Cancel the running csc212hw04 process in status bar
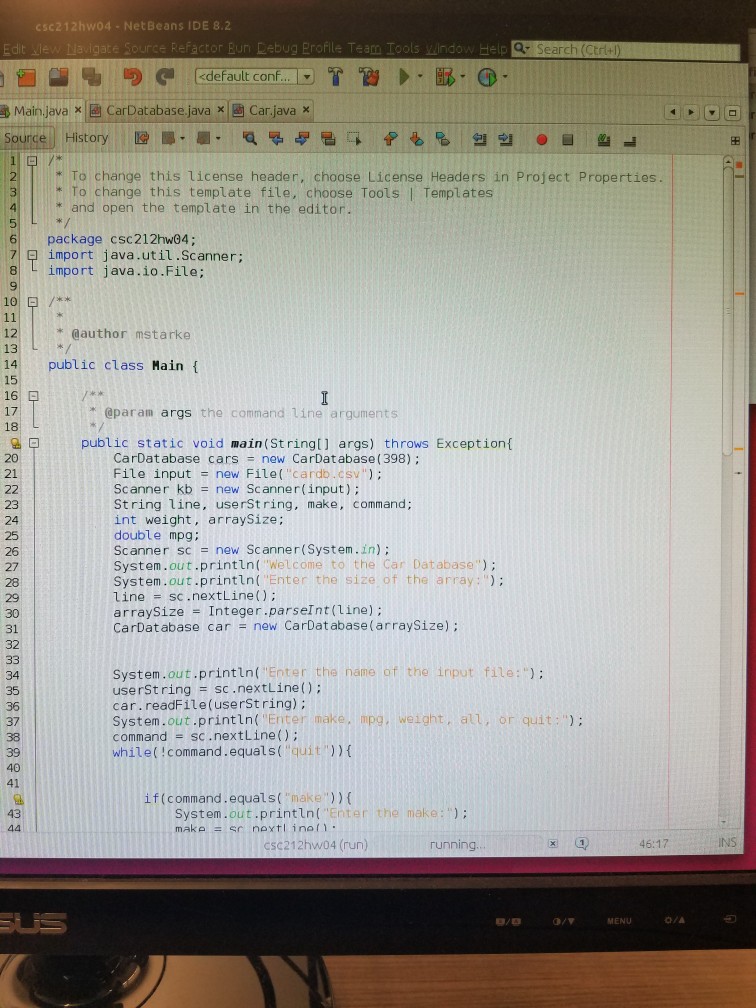The width and height of the screenshot is (756, 1008). 553,843
